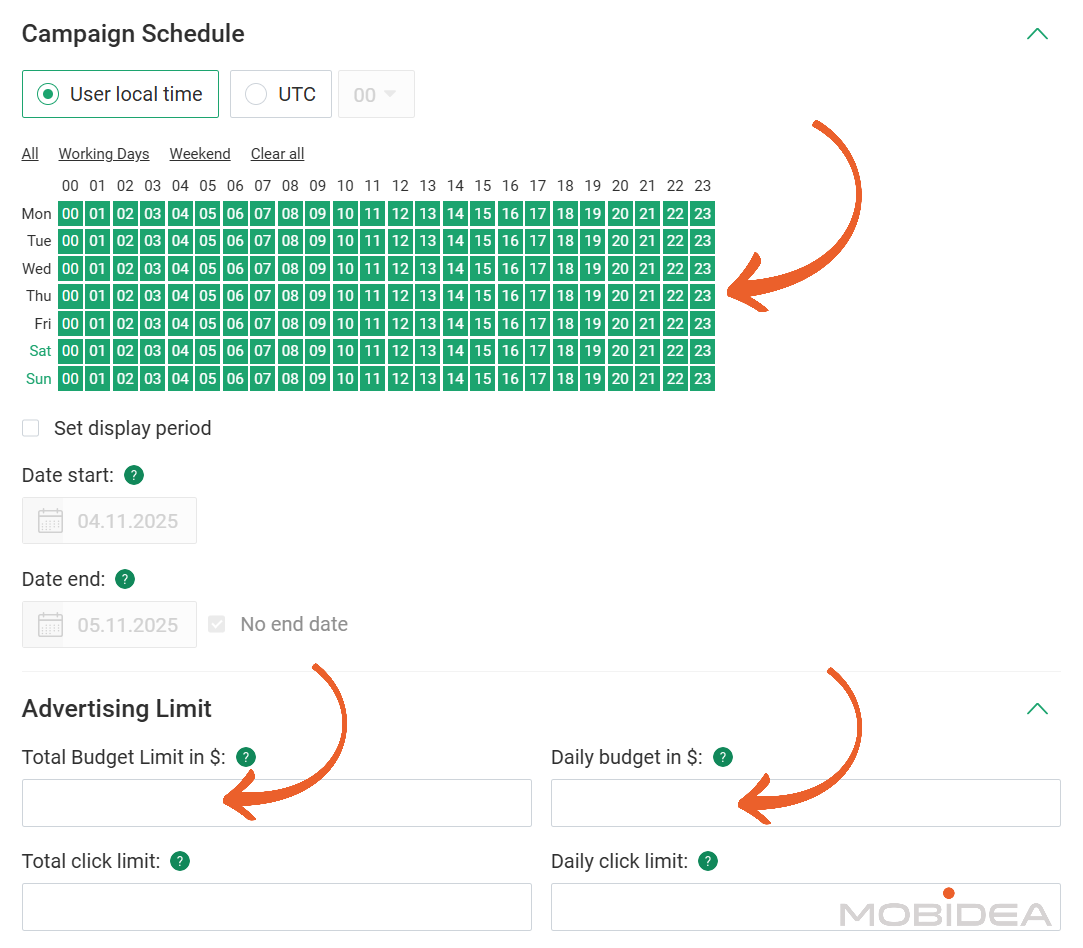Click the Daily click limit field
Viewport: 1083px width, 948px height.
[x=806, y=907]
